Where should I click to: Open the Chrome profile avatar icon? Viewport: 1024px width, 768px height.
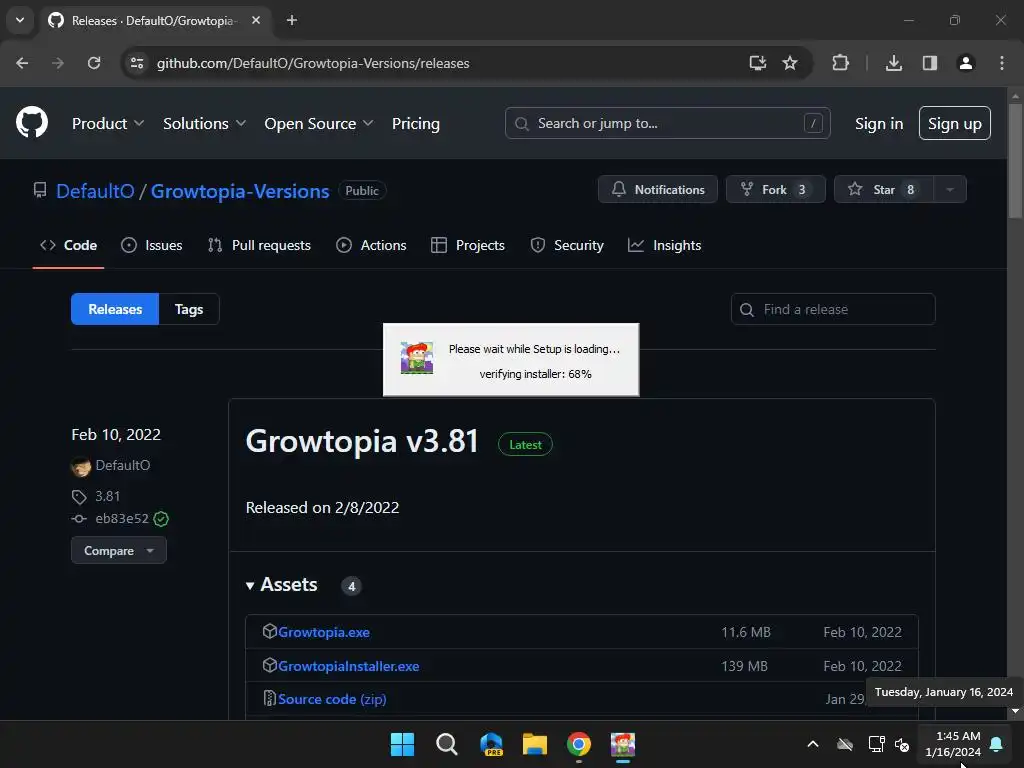966,63
